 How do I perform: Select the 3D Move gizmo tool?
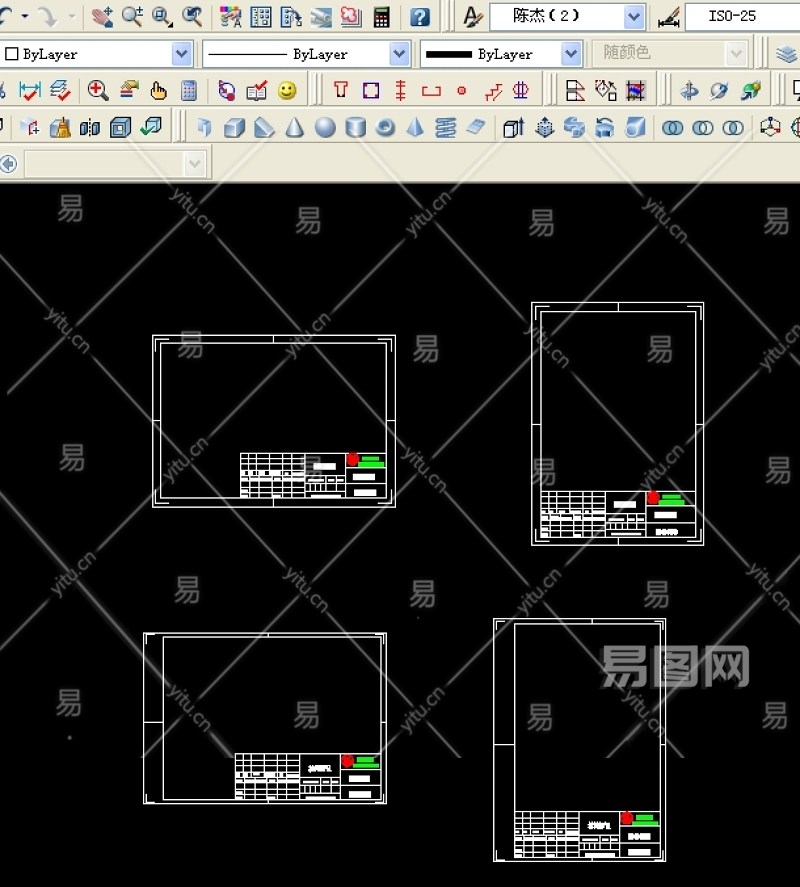[x=770, y=127]
